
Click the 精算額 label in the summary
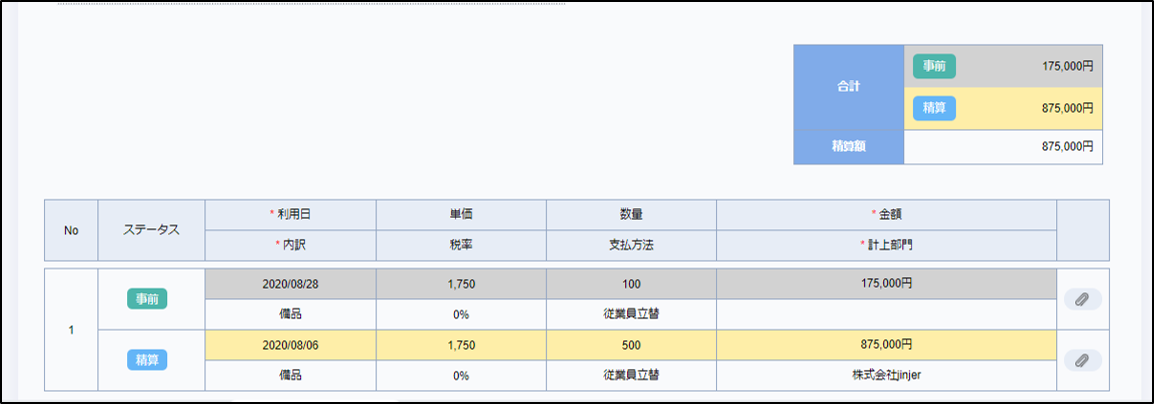pos(848,146)
